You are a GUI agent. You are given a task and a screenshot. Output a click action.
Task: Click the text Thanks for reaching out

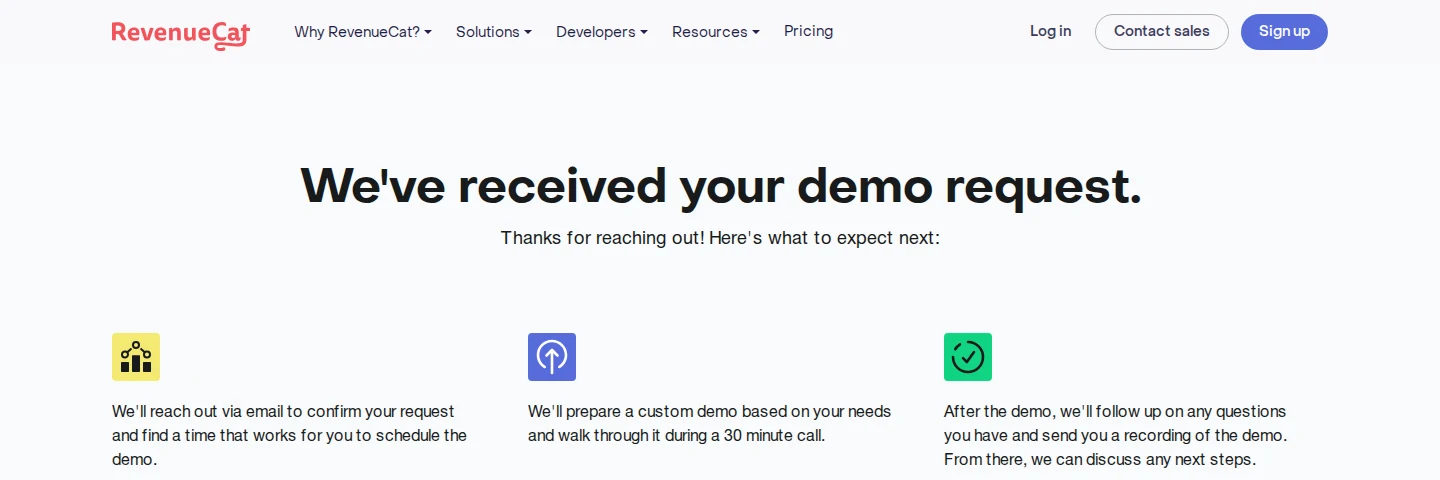pyautogui.click(x=601, y=238)
